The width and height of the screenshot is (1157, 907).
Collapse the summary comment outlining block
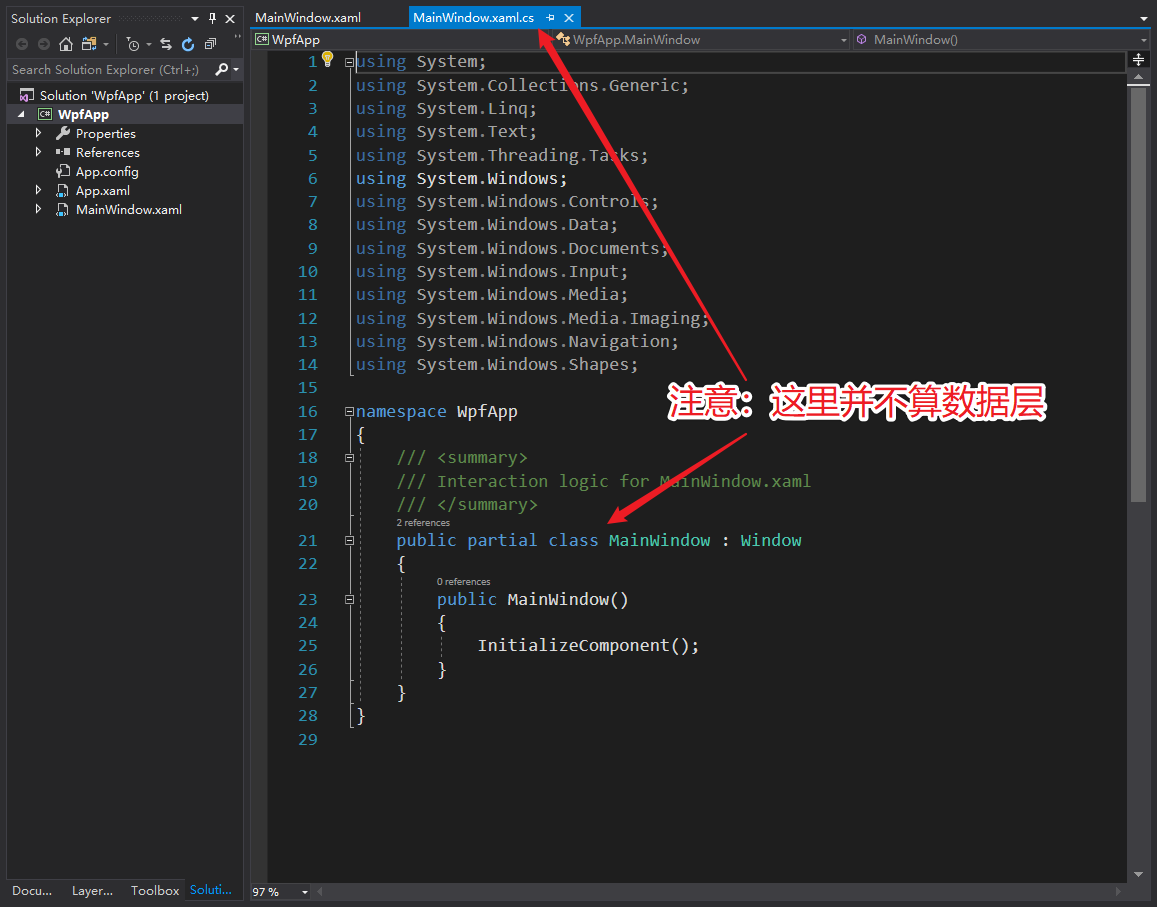[x=350, y=458]
